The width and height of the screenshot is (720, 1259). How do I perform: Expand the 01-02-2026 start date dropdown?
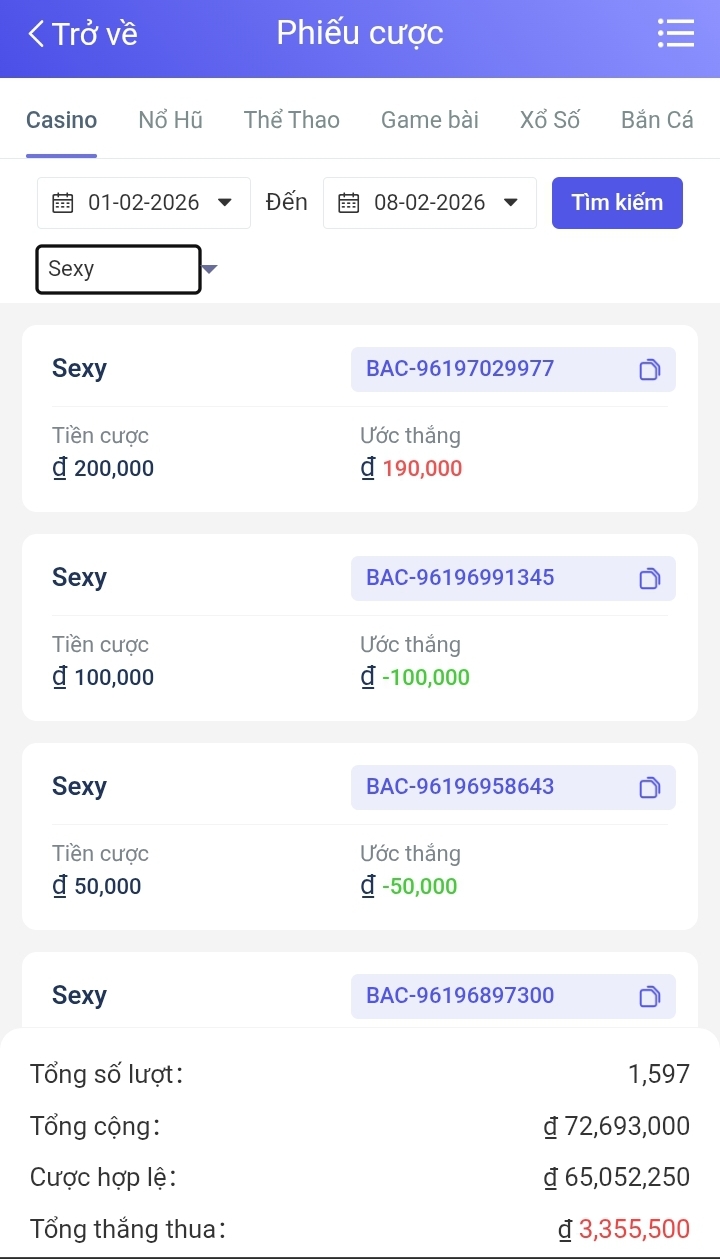[x=225, y=202]
